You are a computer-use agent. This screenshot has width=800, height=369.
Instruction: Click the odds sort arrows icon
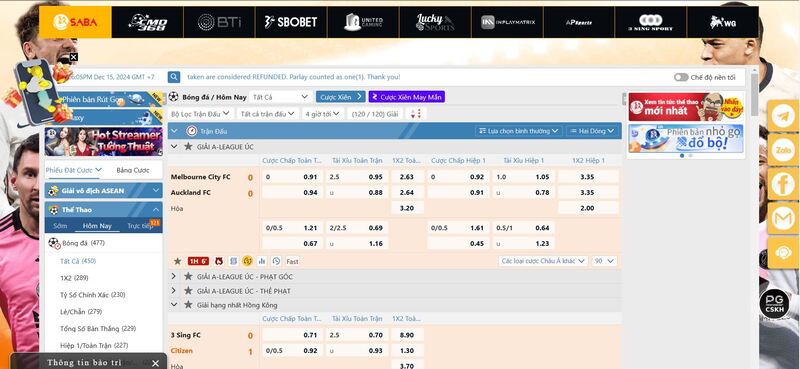tap(416, 114)
